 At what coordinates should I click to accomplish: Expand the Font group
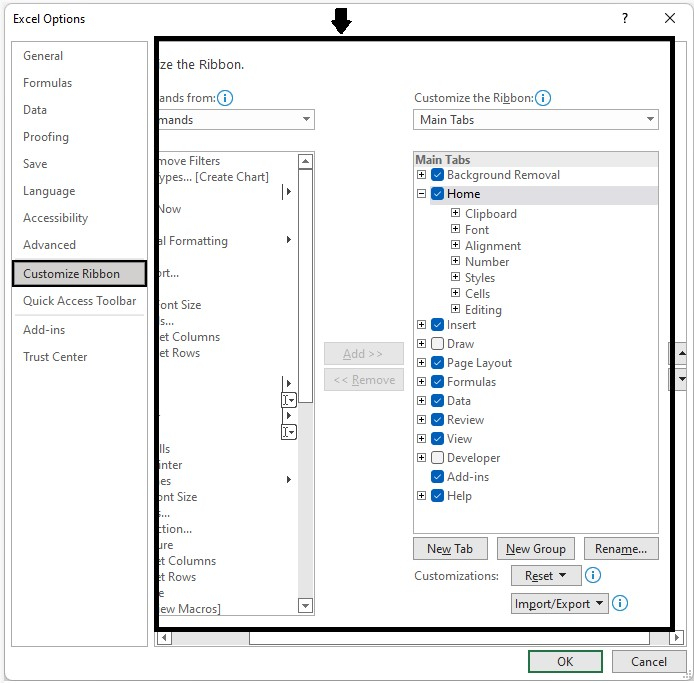tap(455, 229)
